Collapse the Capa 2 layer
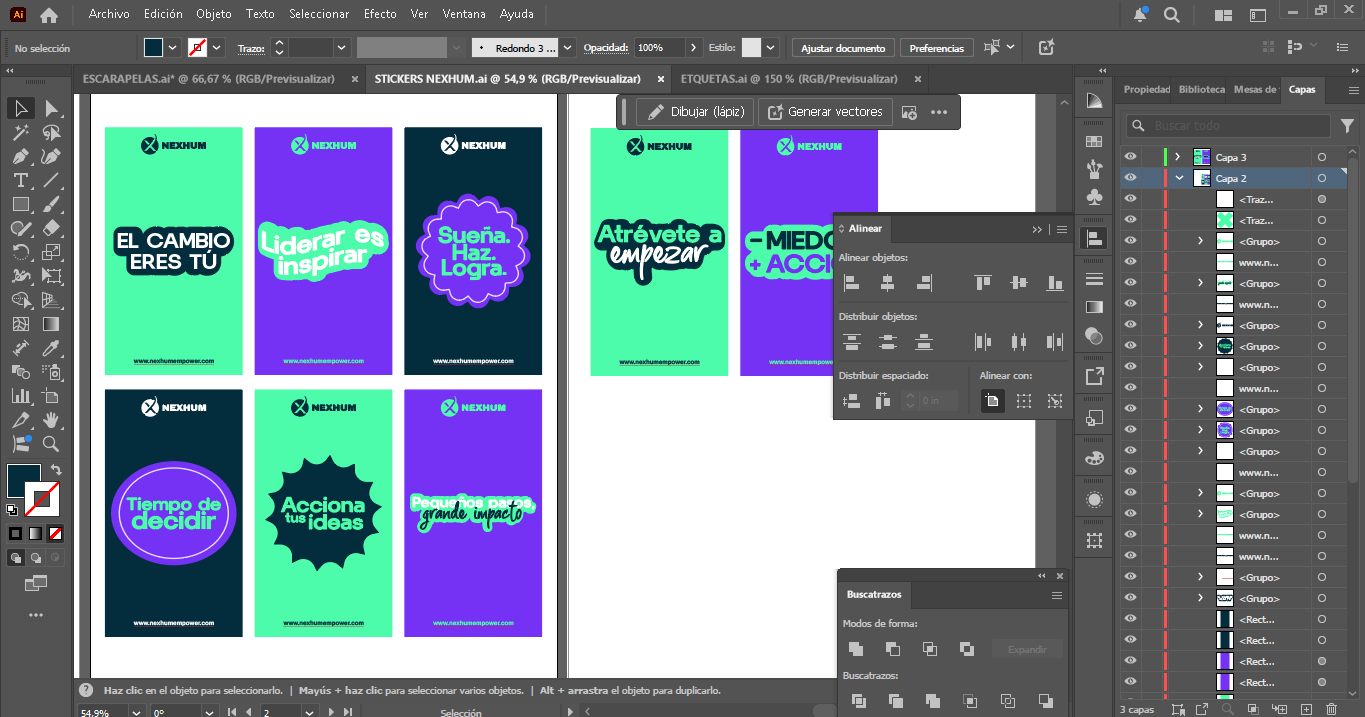Viewport: 1365px width, 717px height. [1179, 178]
